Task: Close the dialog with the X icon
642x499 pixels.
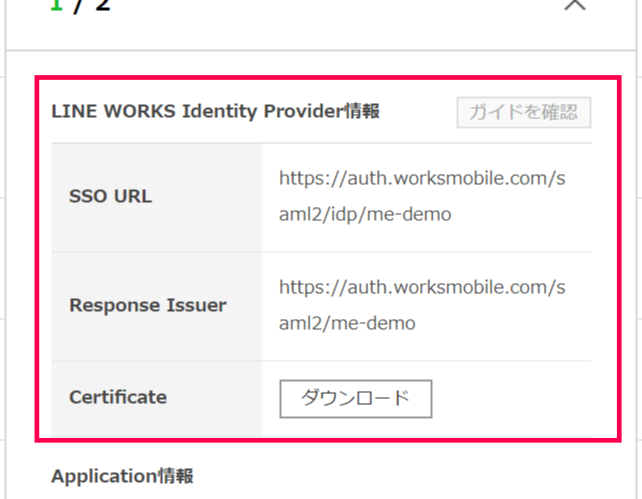Action: click(575, 5)
